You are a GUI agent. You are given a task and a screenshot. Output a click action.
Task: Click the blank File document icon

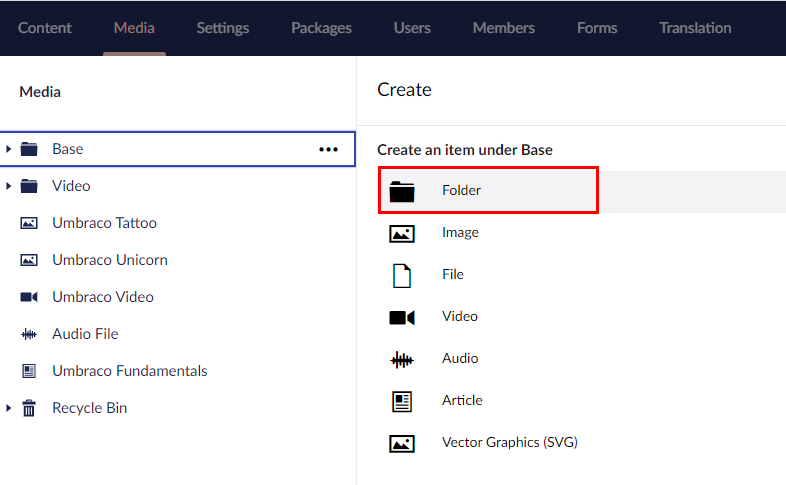(x=401, y=275)
